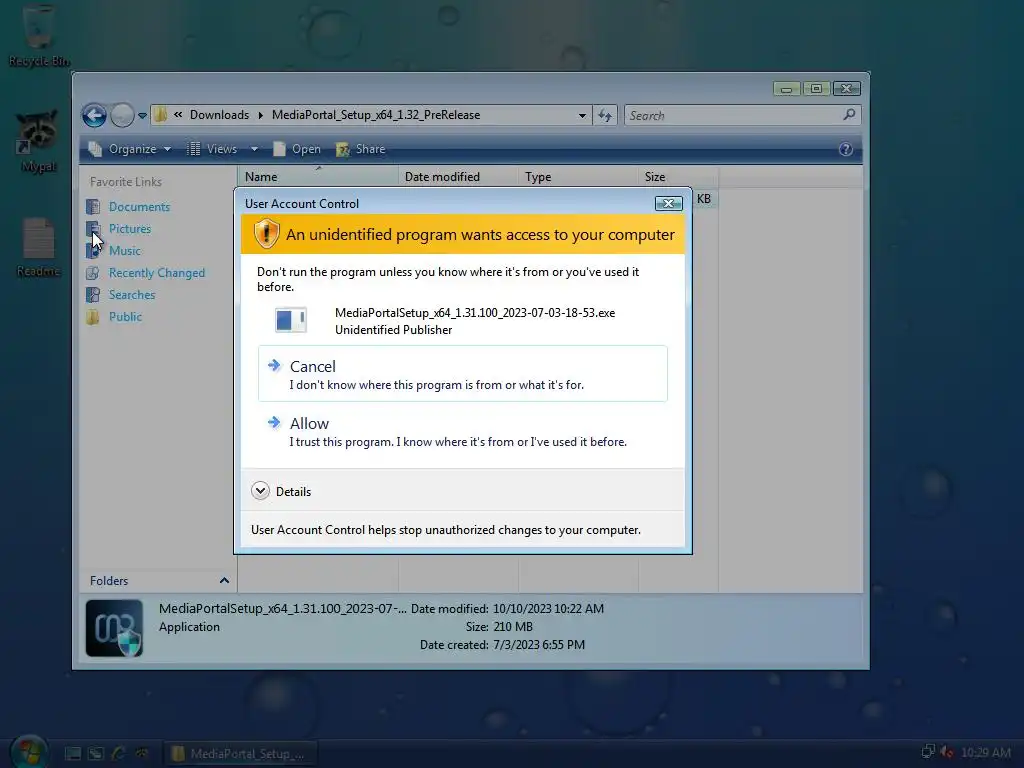The width and height of the screenshot is (1024, 768).
Task: Click the Searches icon in the sidebar
Action: tap(93, 295)
